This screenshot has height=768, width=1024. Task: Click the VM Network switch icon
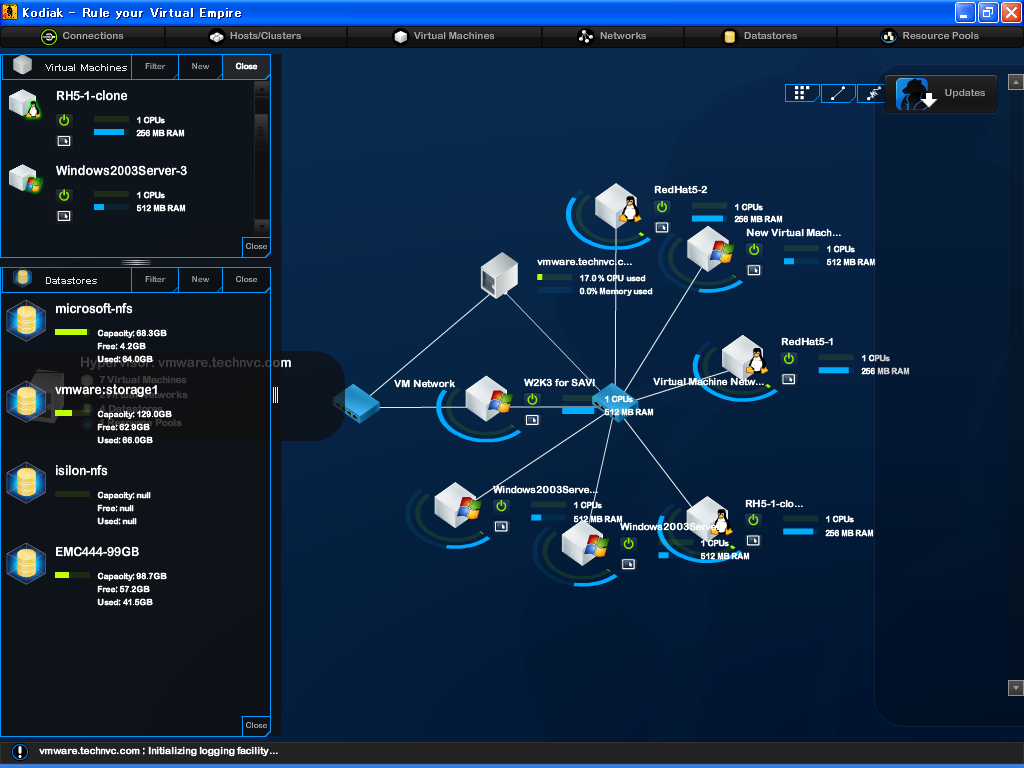(356, 403)
